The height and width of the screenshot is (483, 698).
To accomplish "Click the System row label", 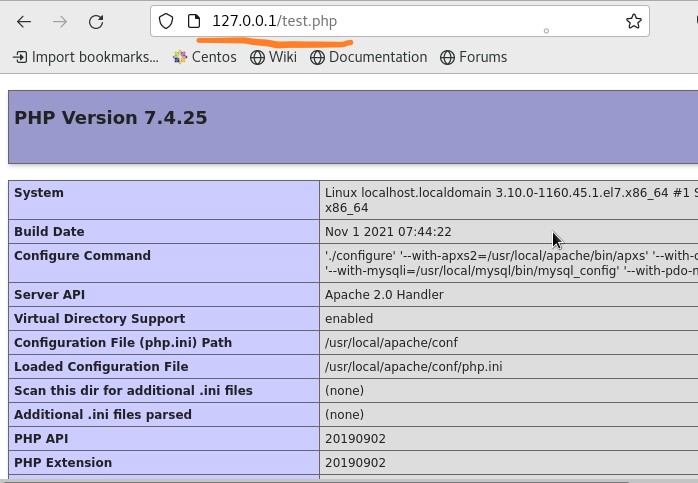I will (x=39, y=193).
